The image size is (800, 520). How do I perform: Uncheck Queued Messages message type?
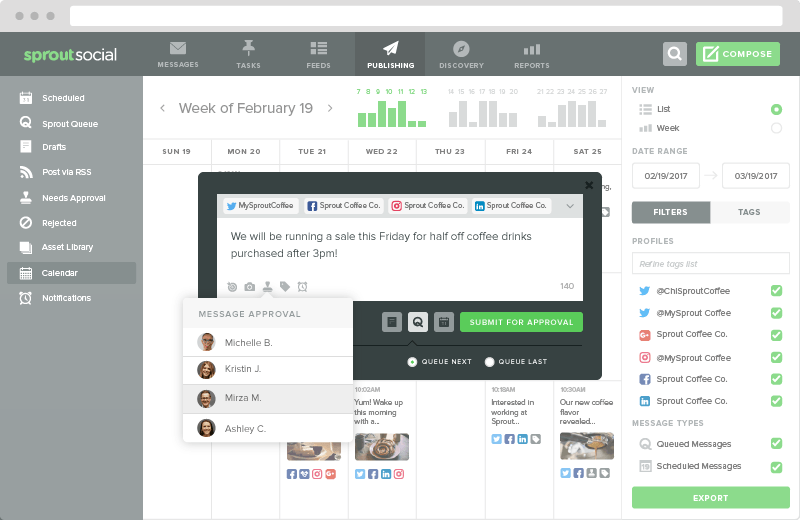(777, 443)
